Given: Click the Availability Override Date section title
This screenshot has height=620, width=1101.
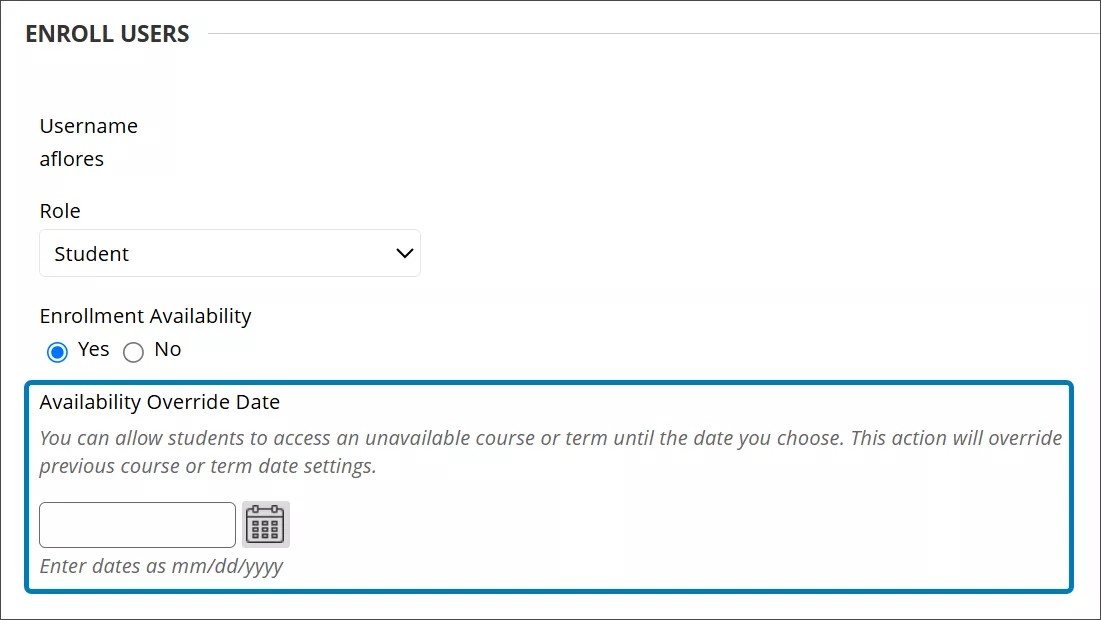Looking at the screenshot, I should click(161, 401).
